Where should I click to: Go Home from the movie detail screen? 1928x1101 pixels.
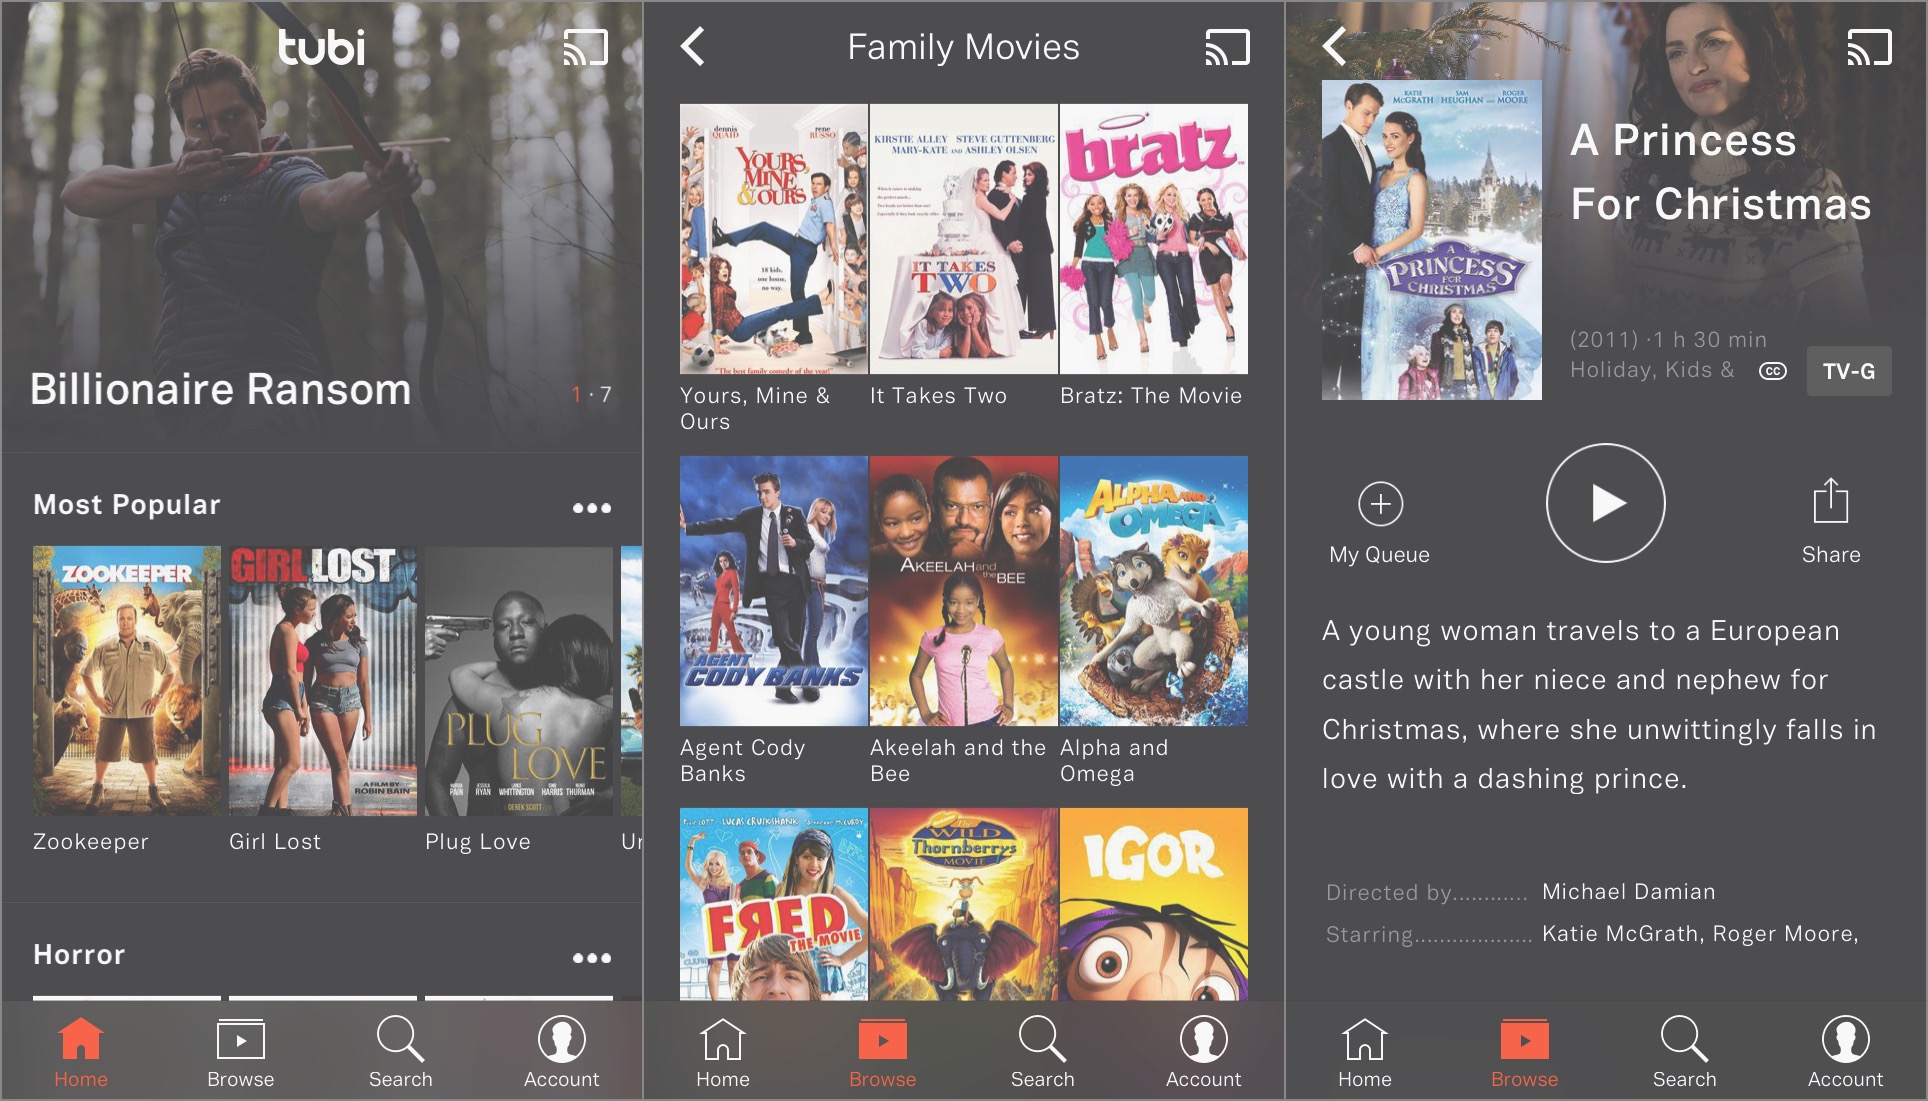(x=1365, y=1053)
